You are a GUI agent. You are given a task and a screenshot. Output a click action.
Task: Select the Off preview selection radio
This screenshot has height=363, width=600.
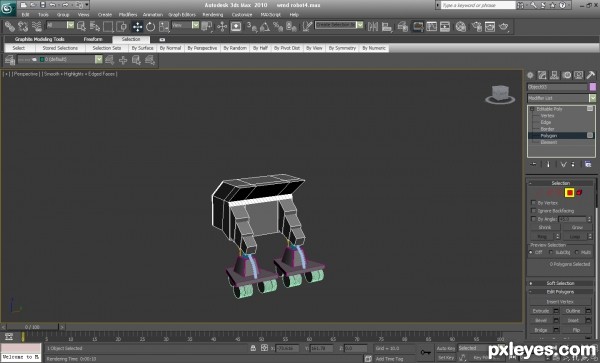(x=531, y=252)
